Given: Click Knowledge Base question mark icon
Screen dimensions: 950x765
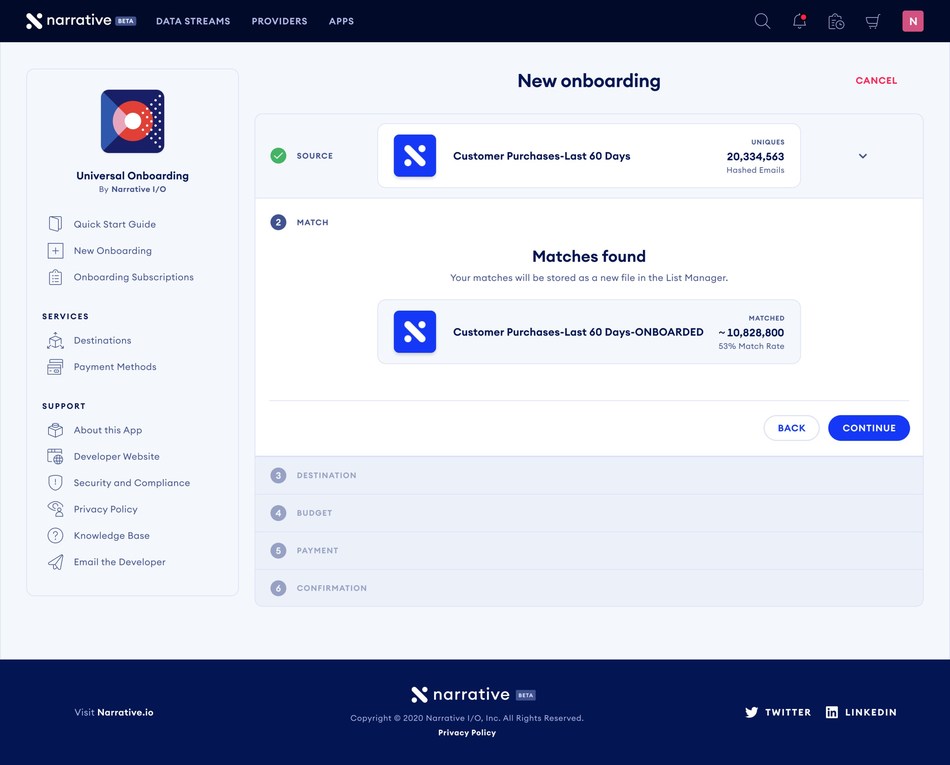Looking at the screenshot, I should pos(55,535).
